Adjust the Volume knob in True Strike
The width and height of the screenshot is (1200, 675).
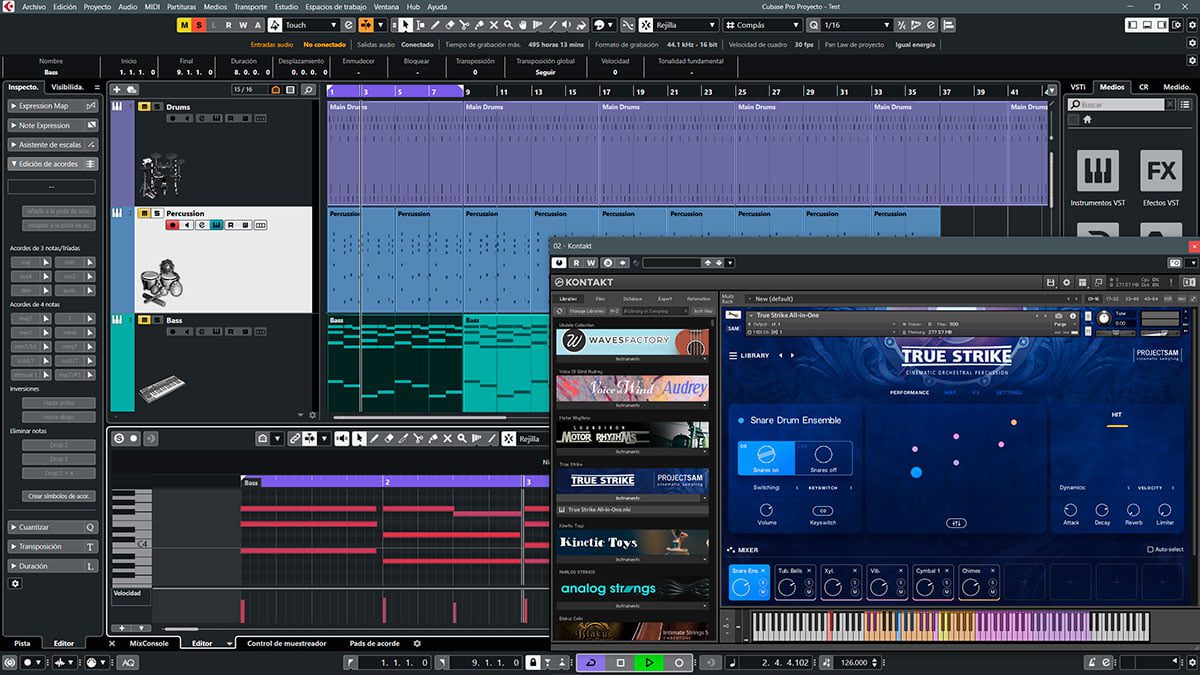(x=767, y=510)
